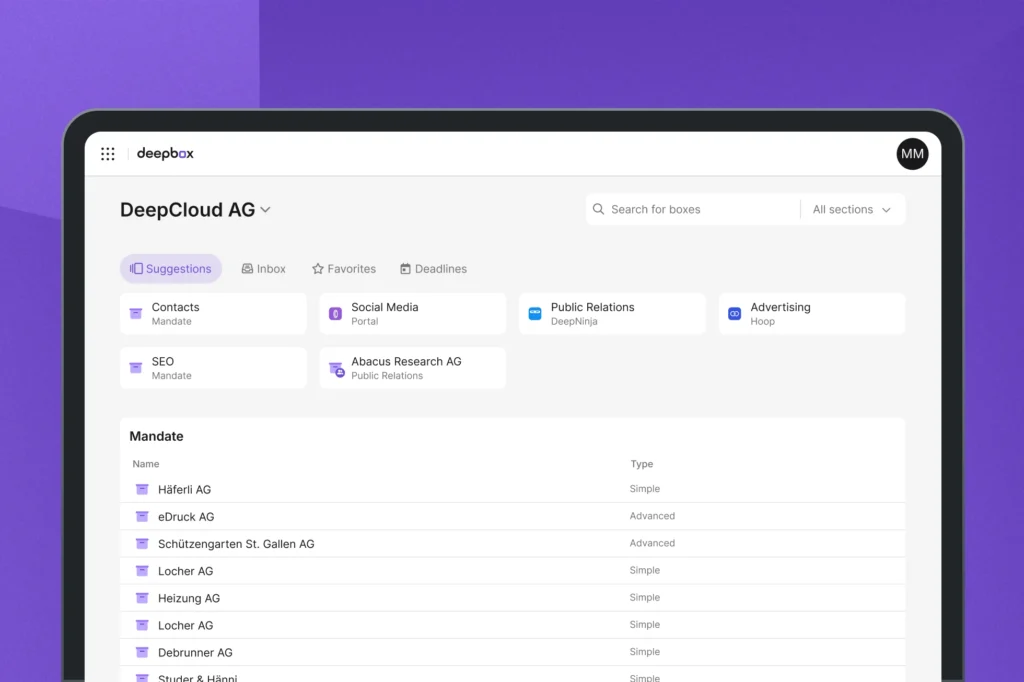Open the Public Relations DeepNinja card
This screenshot has width=1024, height=682.
pos(613,314)
